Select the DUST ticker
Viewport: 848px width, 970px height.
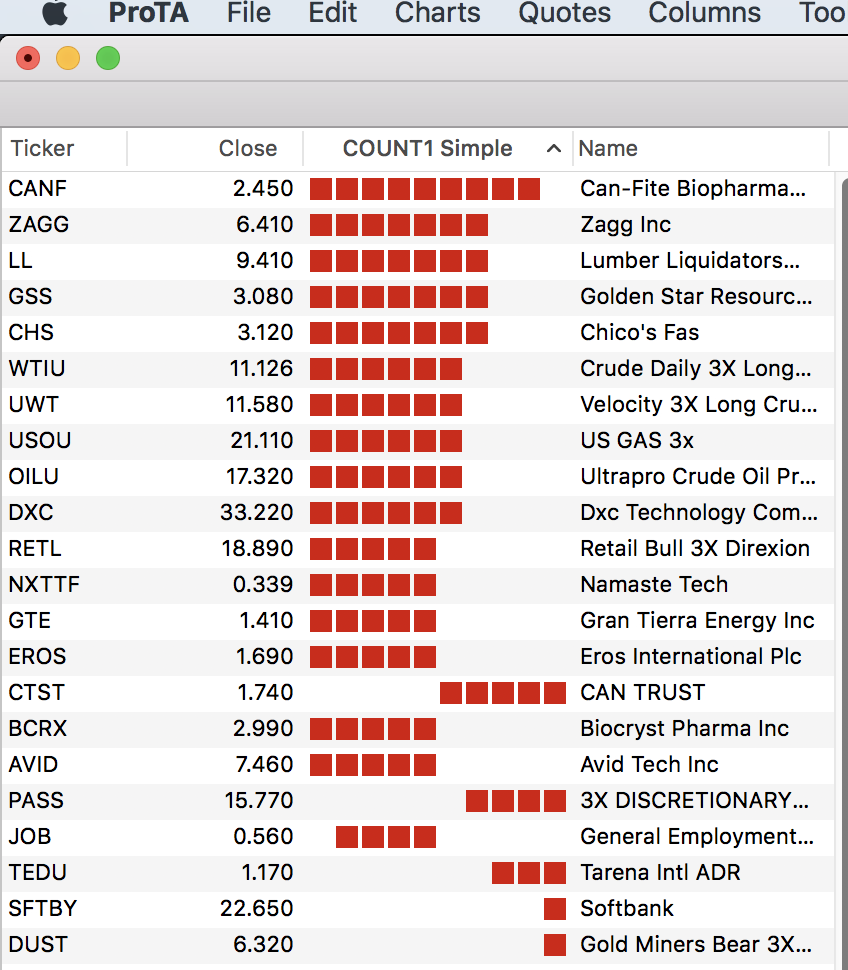[38, 945]
